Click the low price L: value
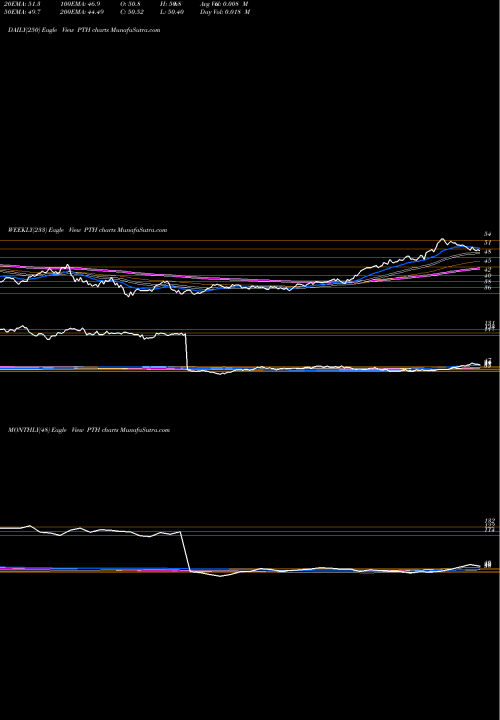The height and width of the screenshot is (720, 500). [173, 12]
